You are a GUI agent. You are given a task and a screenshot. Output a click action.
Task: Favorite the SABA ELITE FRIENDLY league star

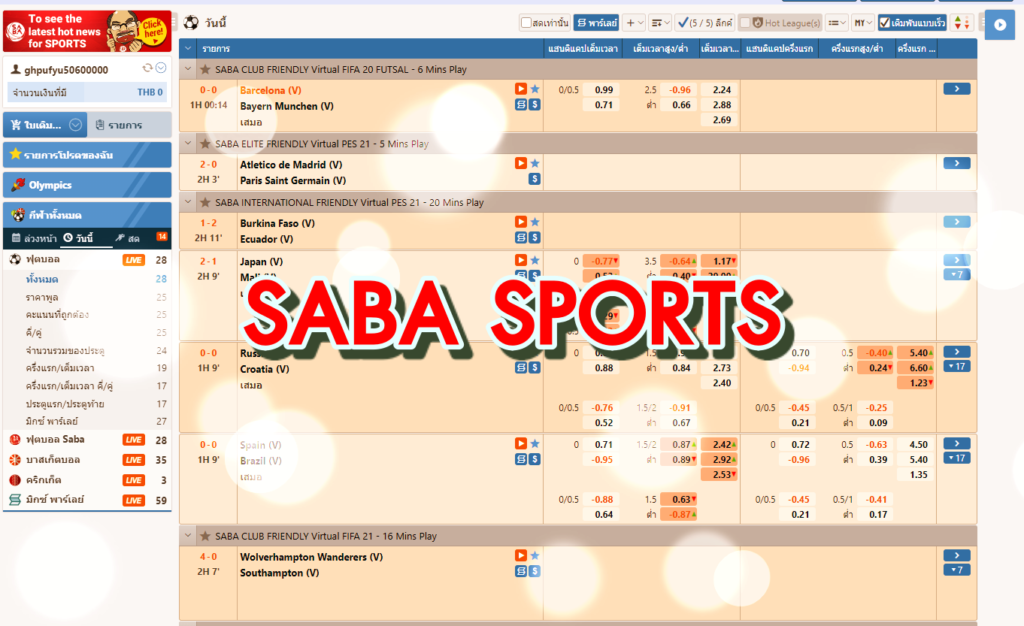tap(204, 144)
